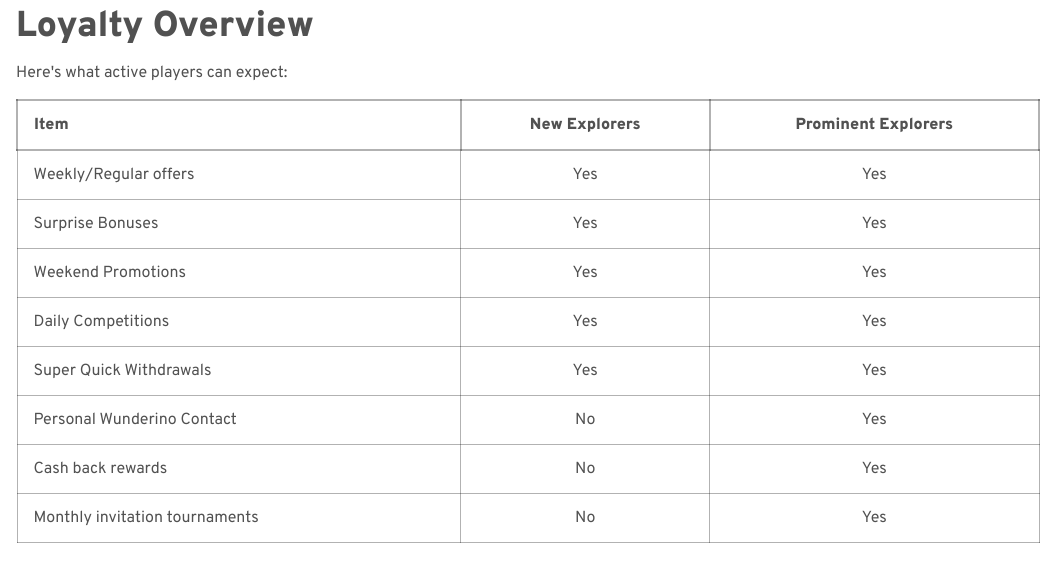Click the Monthly invitation tournaments row label

146,517
